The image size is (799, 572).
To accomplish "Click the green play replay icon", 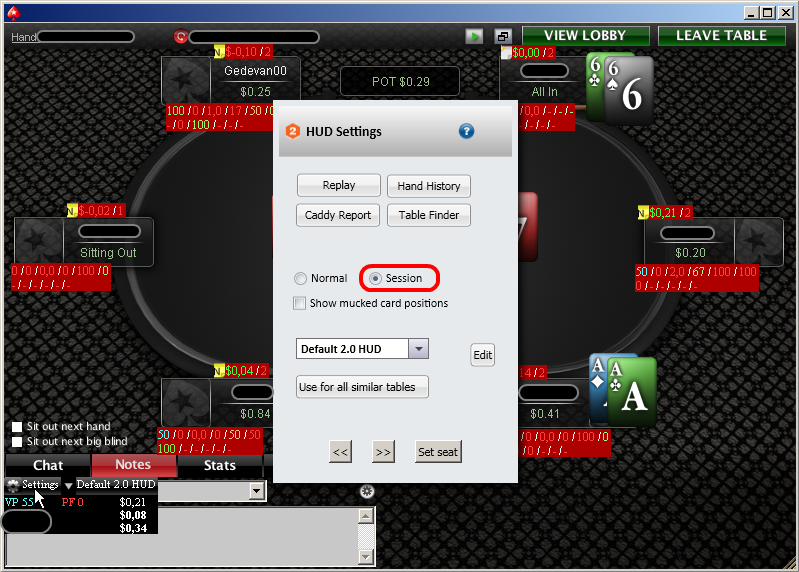I will coord(474,36).
